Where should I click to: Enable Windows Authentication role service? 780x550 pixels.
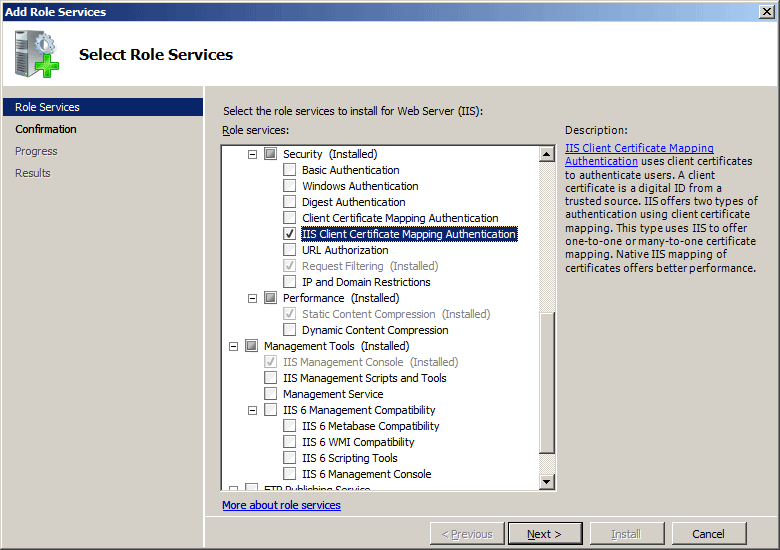click(290, 186)
